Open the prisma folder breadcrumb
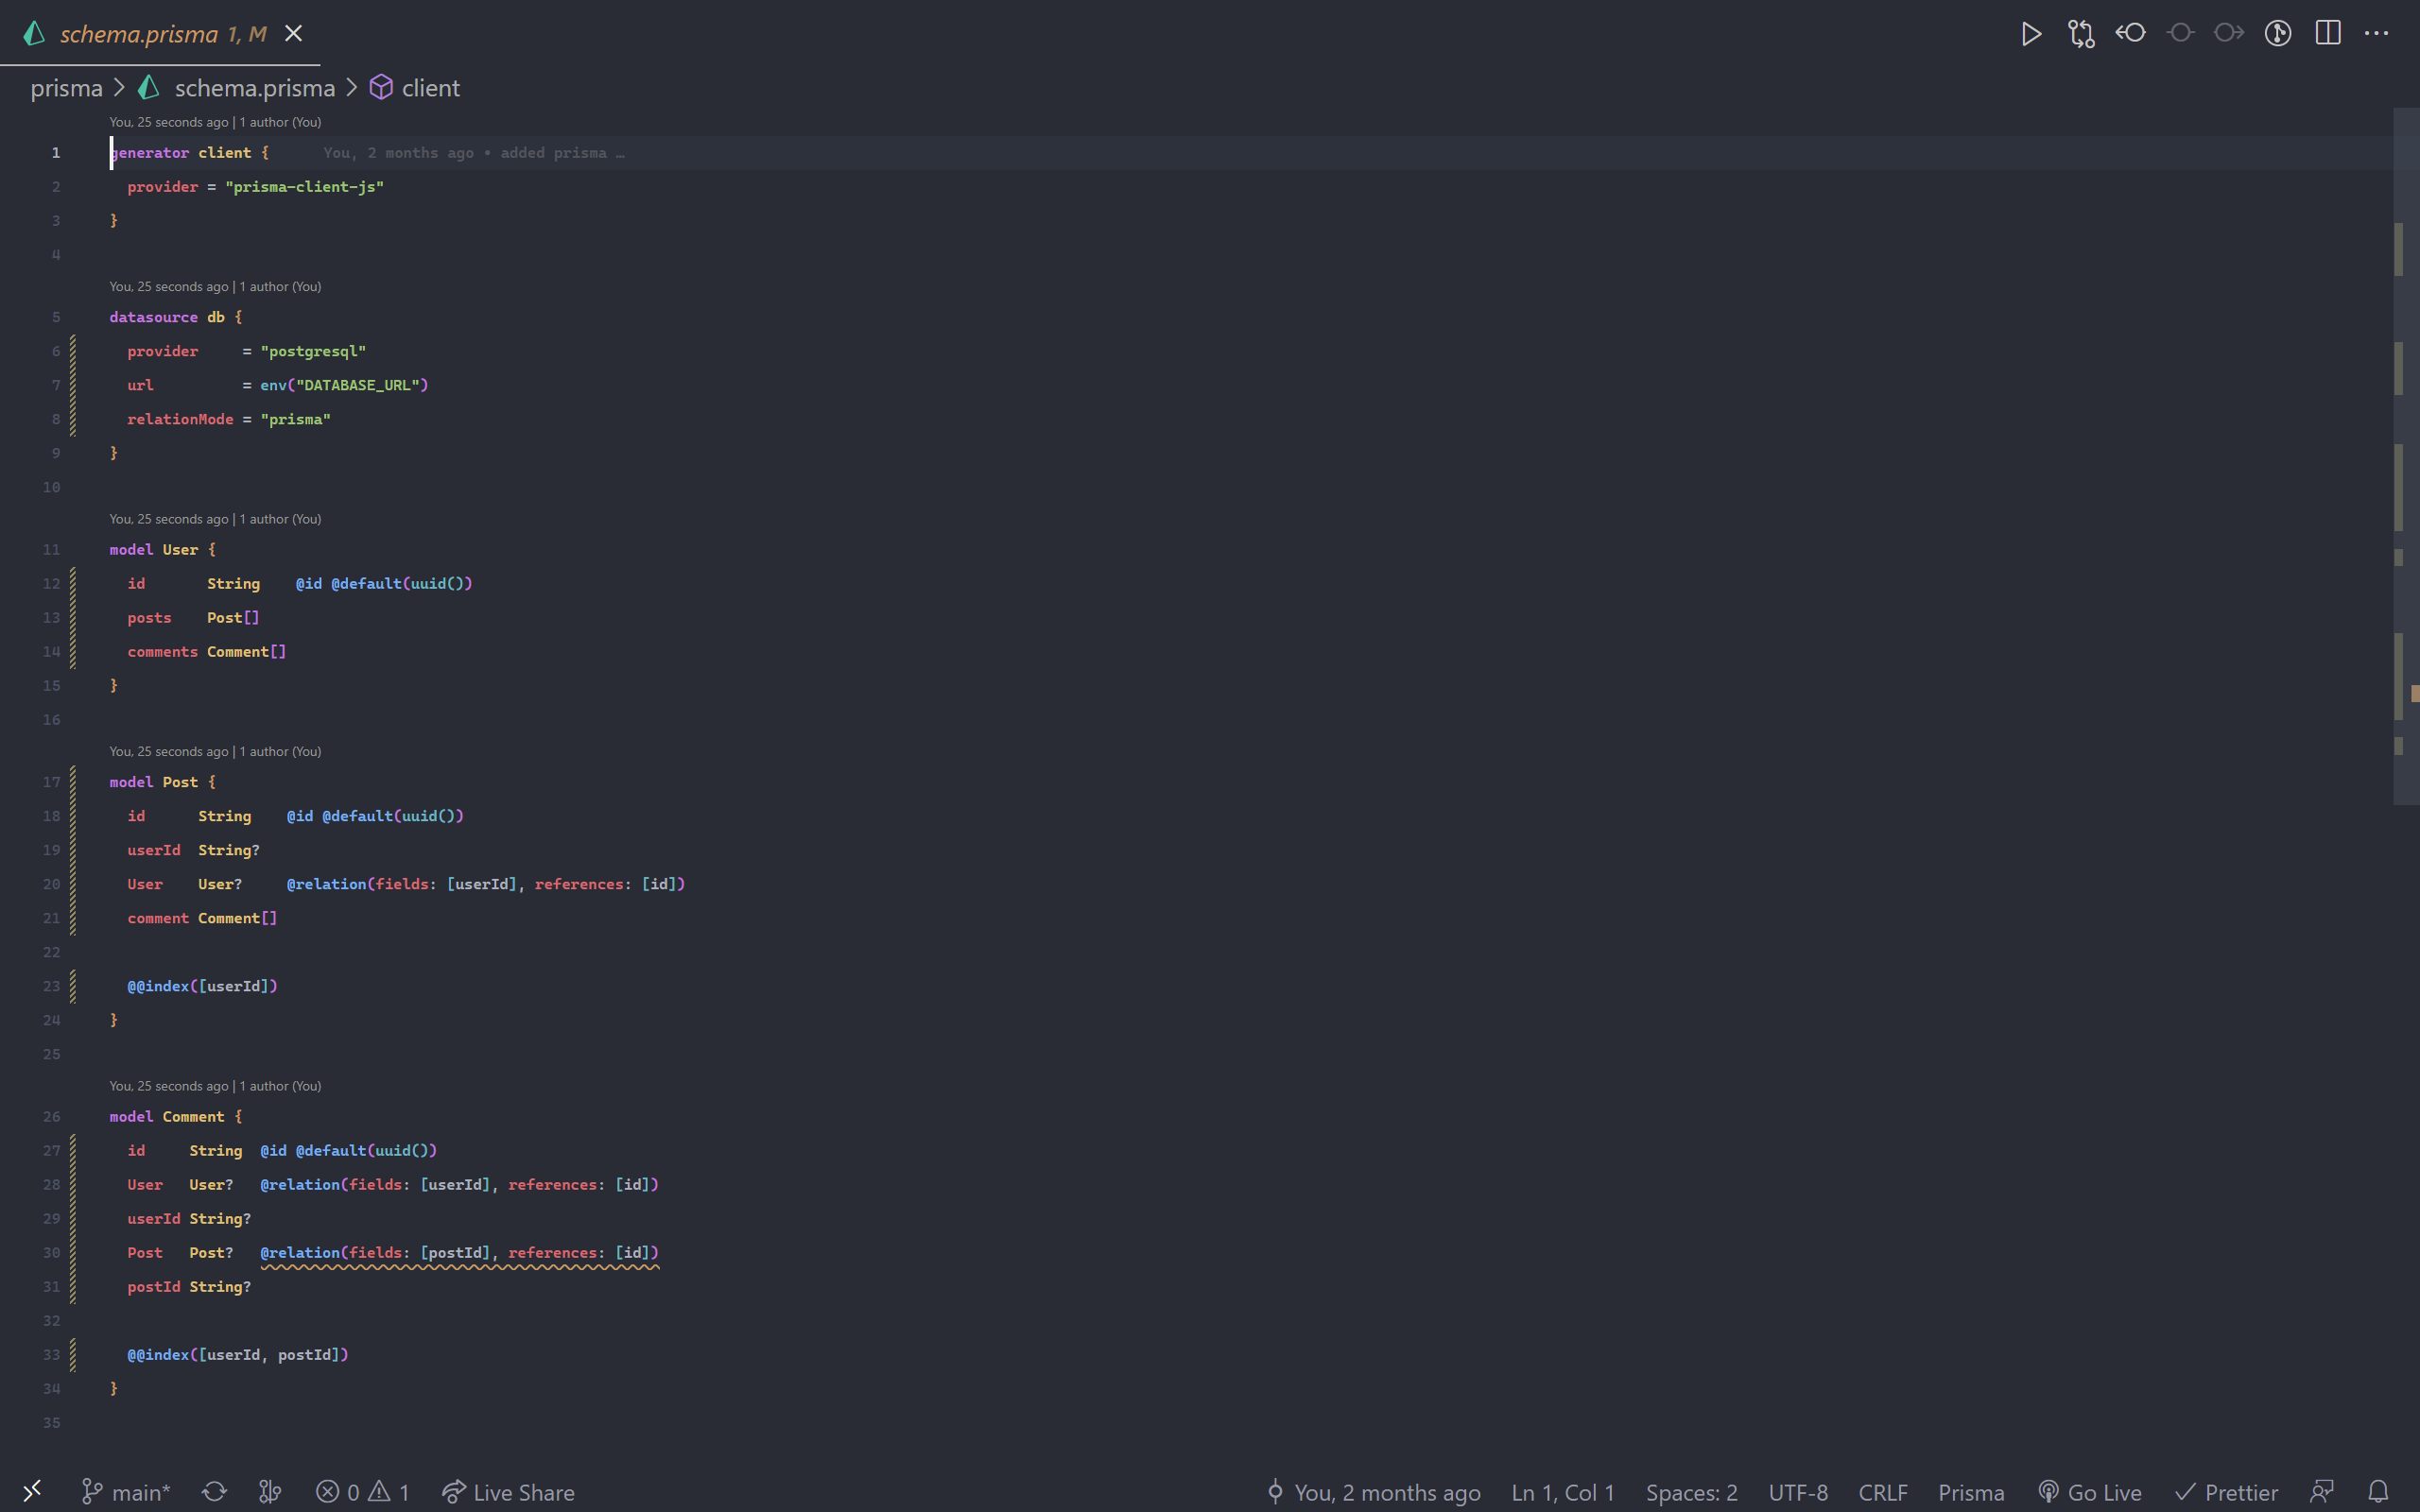Viewport: 2420px width, 1512px height. click(x=66, y=88)
